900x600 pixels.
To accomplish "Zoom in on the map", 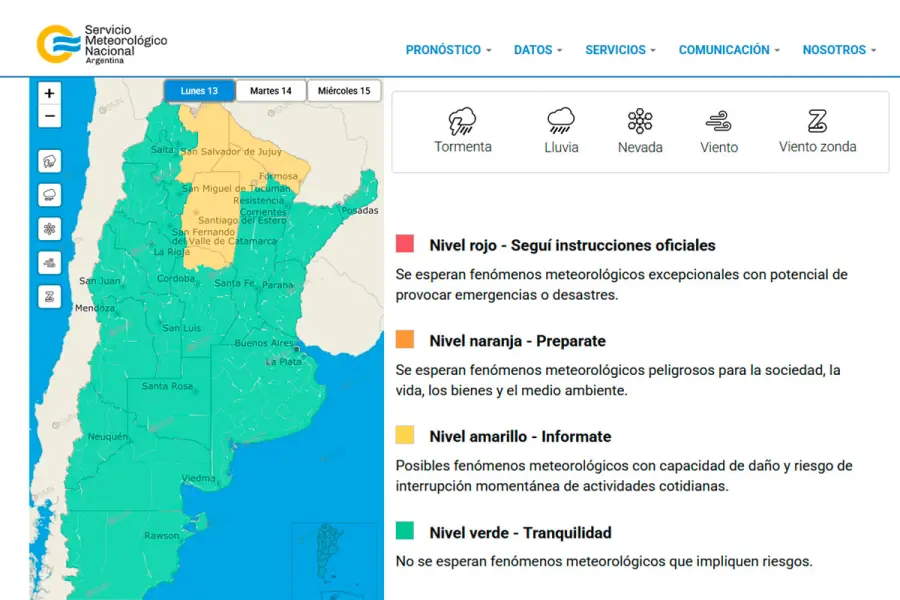I will [x=50, y=93].
